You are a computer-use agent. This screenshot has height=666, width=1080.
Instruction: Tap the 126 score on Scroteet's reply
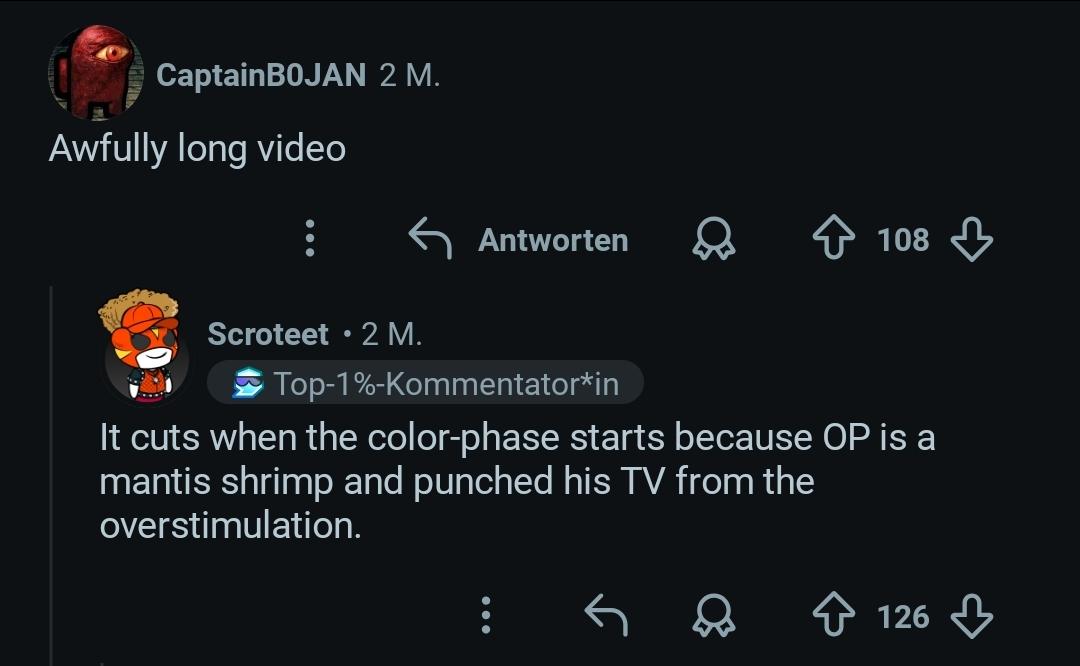pyautogui.click(x=903, y=617)
